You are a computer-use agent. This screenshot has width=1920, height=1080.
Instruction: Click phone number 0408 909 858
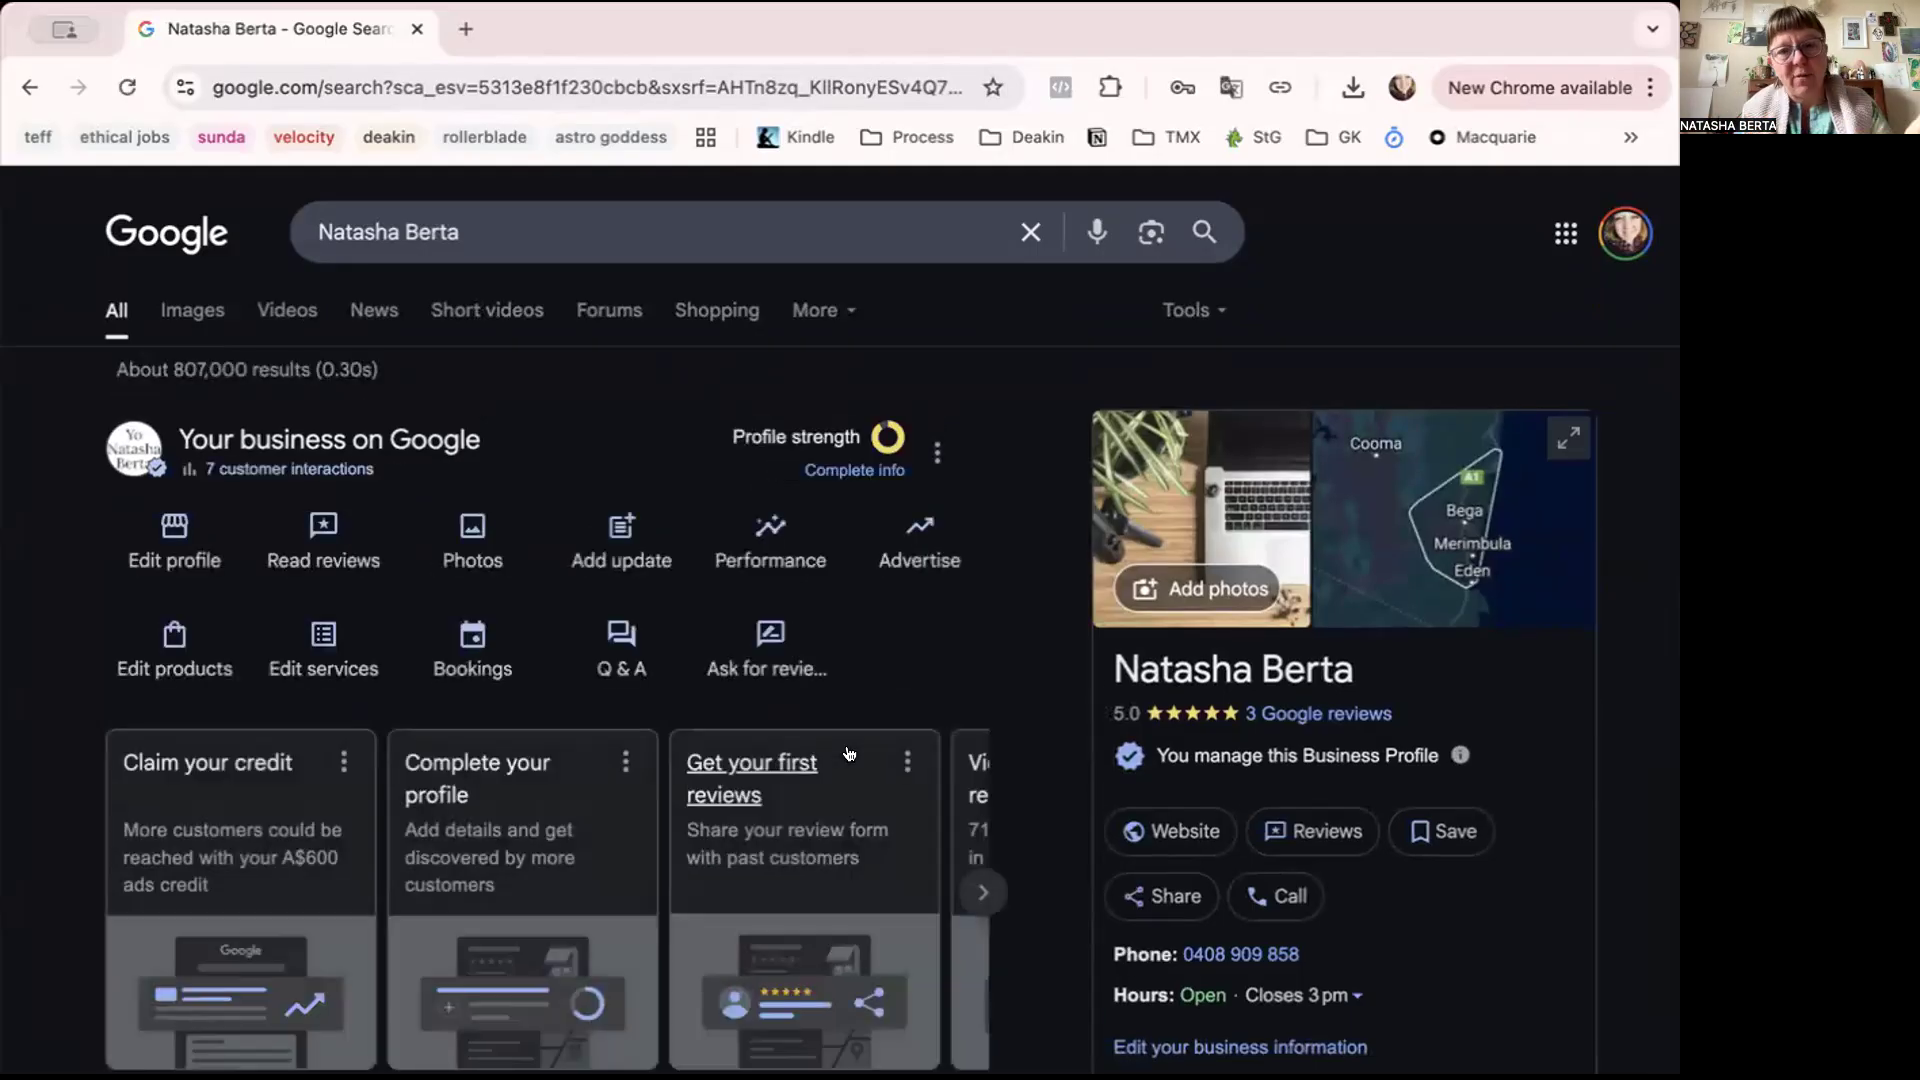point(1240,954)
